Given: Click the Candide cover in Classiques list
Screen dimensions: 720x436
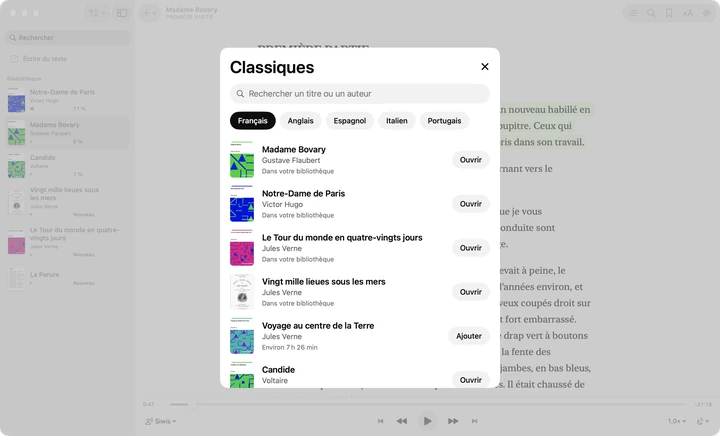Looking at the screenshot, I should 242,375.
